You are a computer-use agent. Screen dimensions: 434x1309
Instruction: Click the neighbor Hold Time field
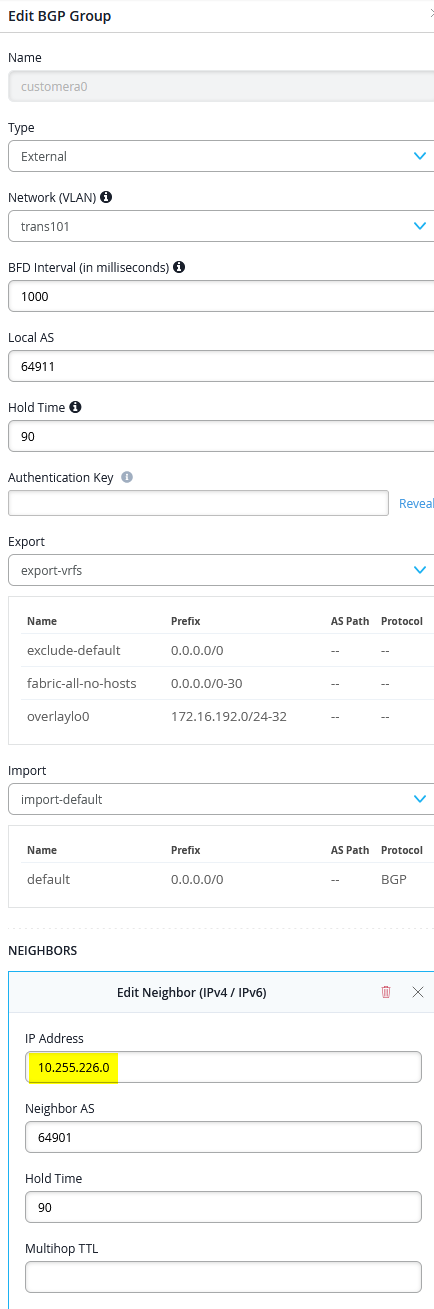[x=223, y=1207]
